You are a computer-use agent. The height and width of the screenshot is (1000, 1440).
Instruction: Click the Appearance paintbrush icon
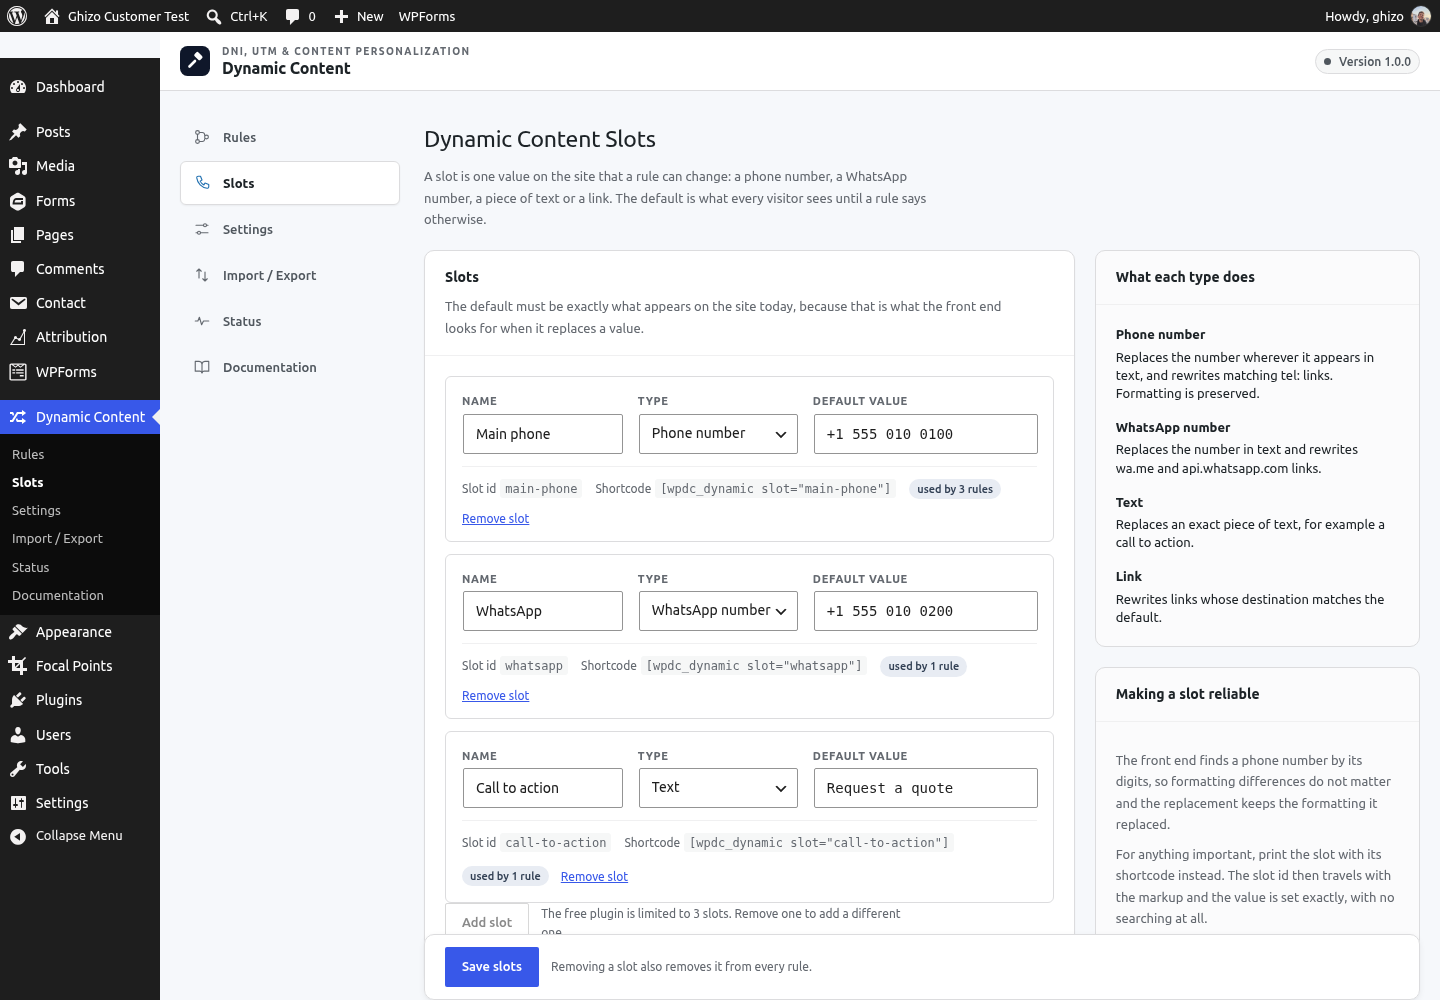pos(18,632)
